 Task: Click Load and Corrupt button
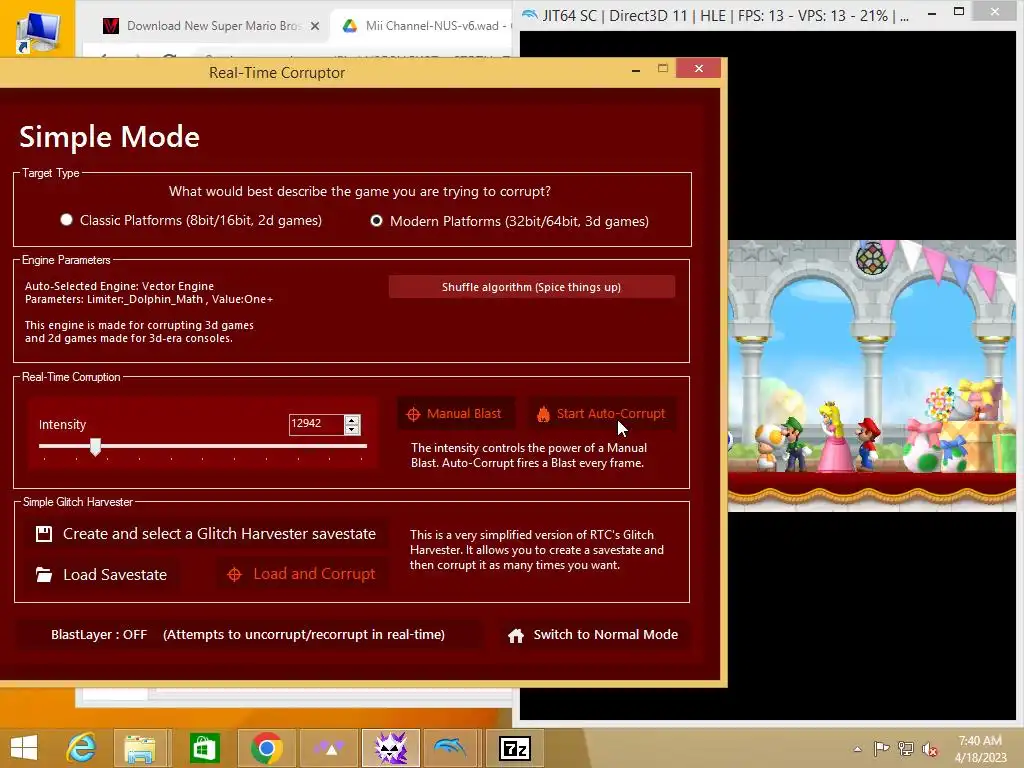click(x=301, y=574)
